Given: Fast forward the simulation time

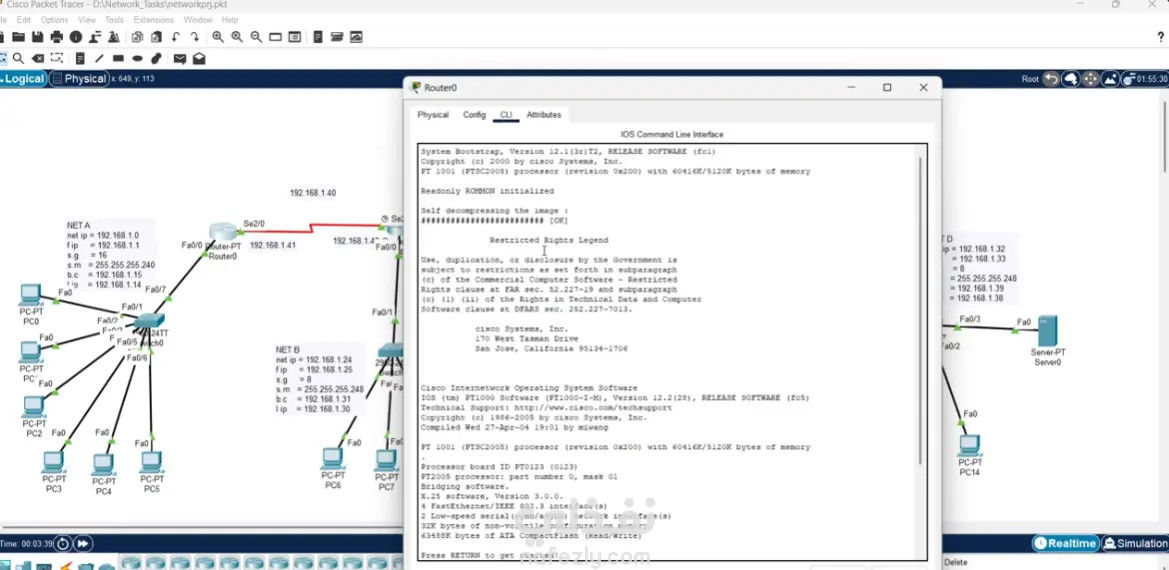Looking at the screenshot, I should click(x=83, y=544).
